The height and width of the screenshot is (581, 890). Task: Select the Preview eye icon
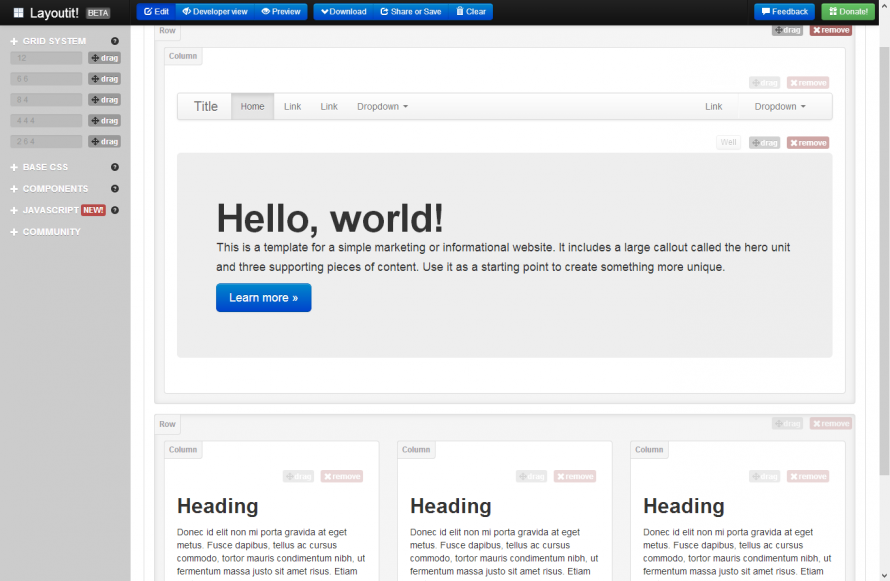click(x=269, y=11)
